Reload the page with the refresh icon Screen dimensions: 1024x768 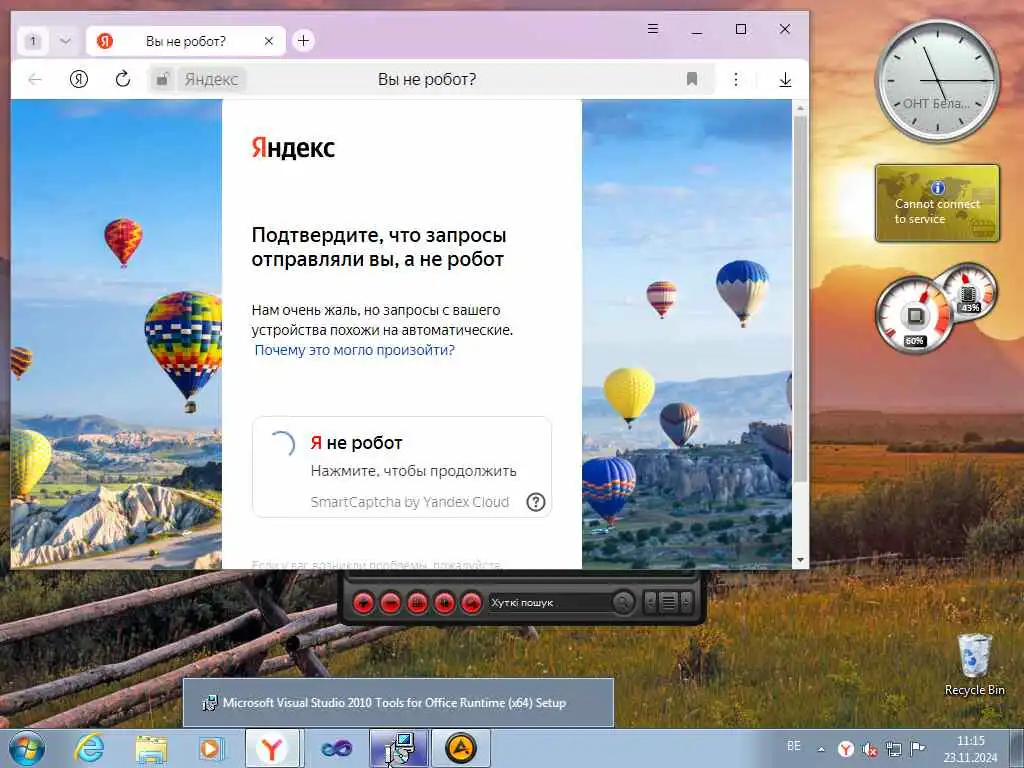point(123,80)
